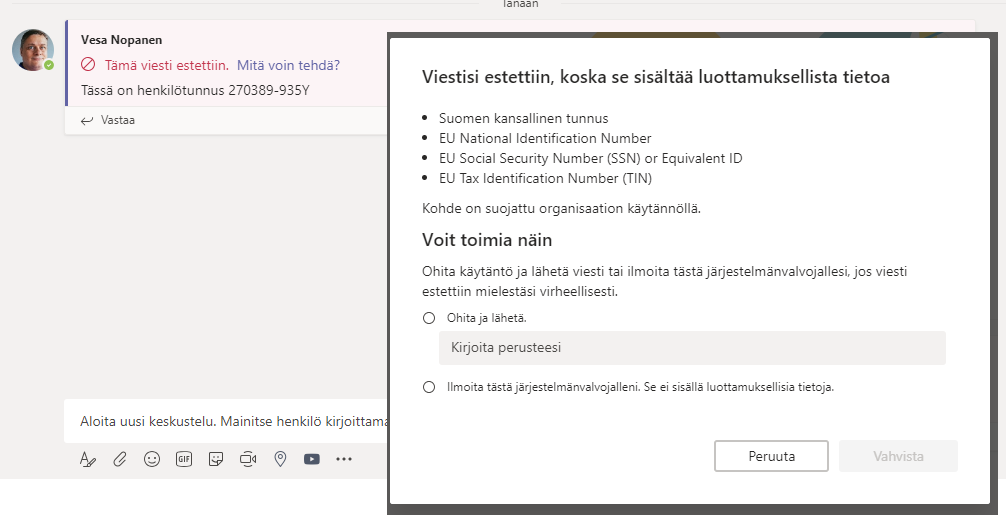Click Vesa Nopanen's profile avatar
This screenshot has width=1006, height=515.
pos(32,50)
